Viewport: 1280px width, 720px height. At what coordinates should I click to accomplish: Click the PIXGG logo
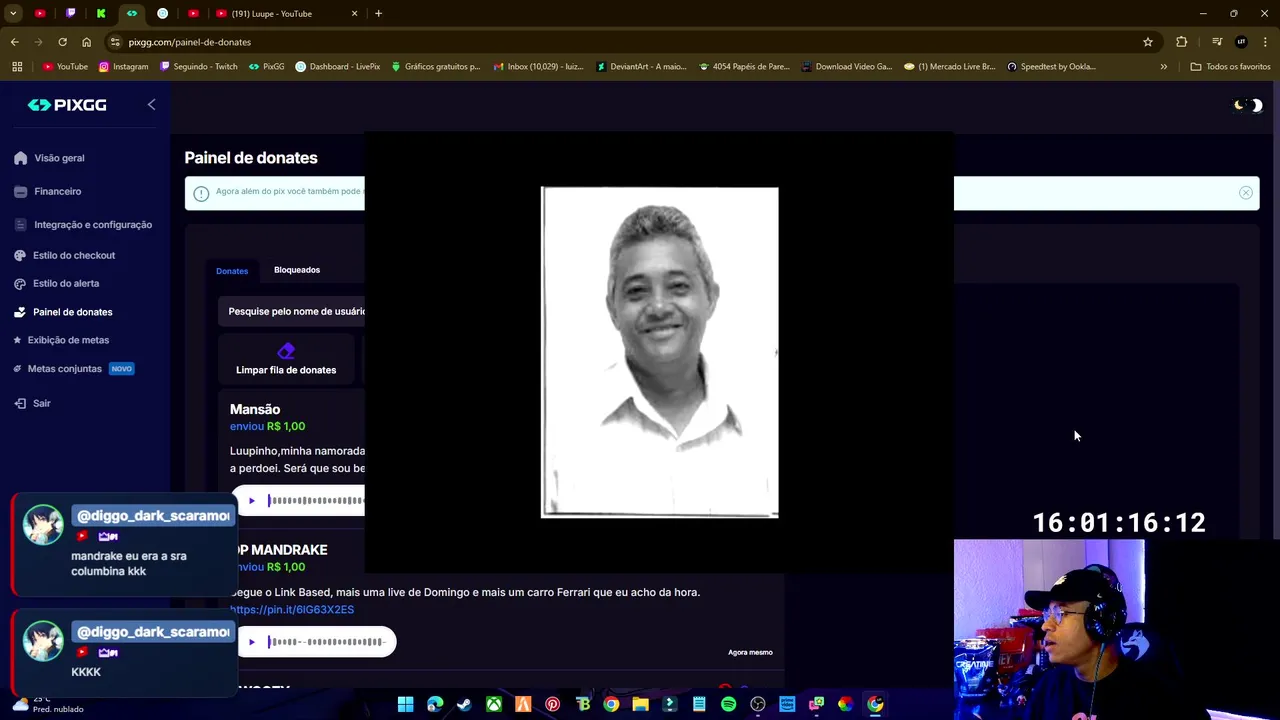click(x=67, y=105)
